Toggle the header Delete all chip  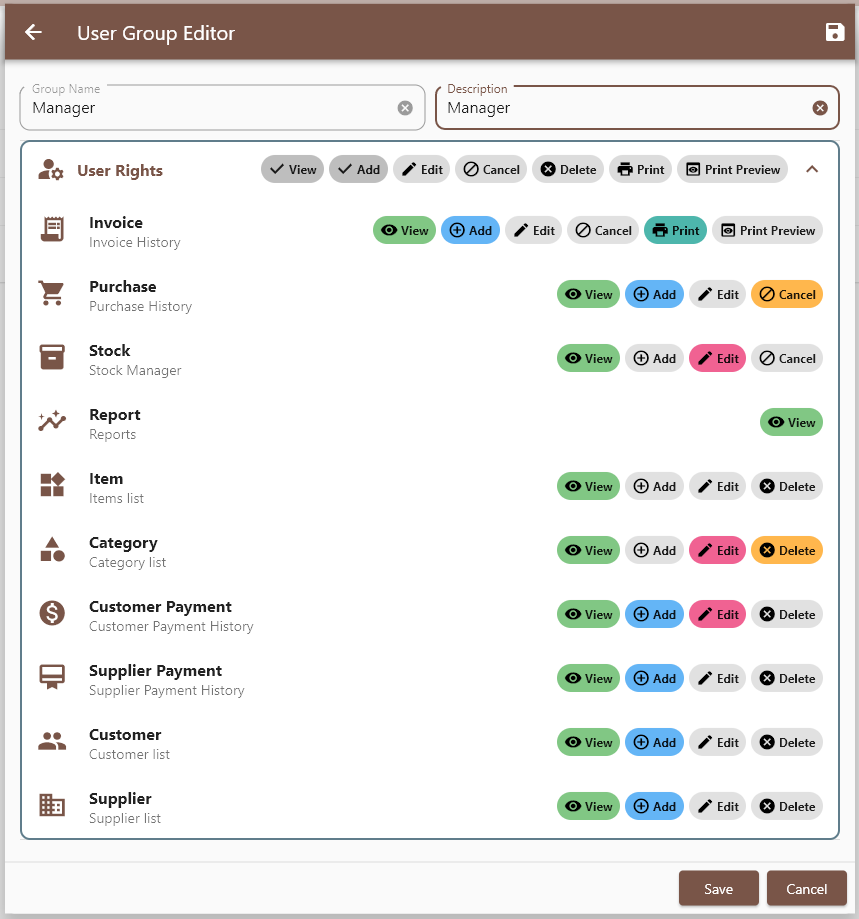568,169
